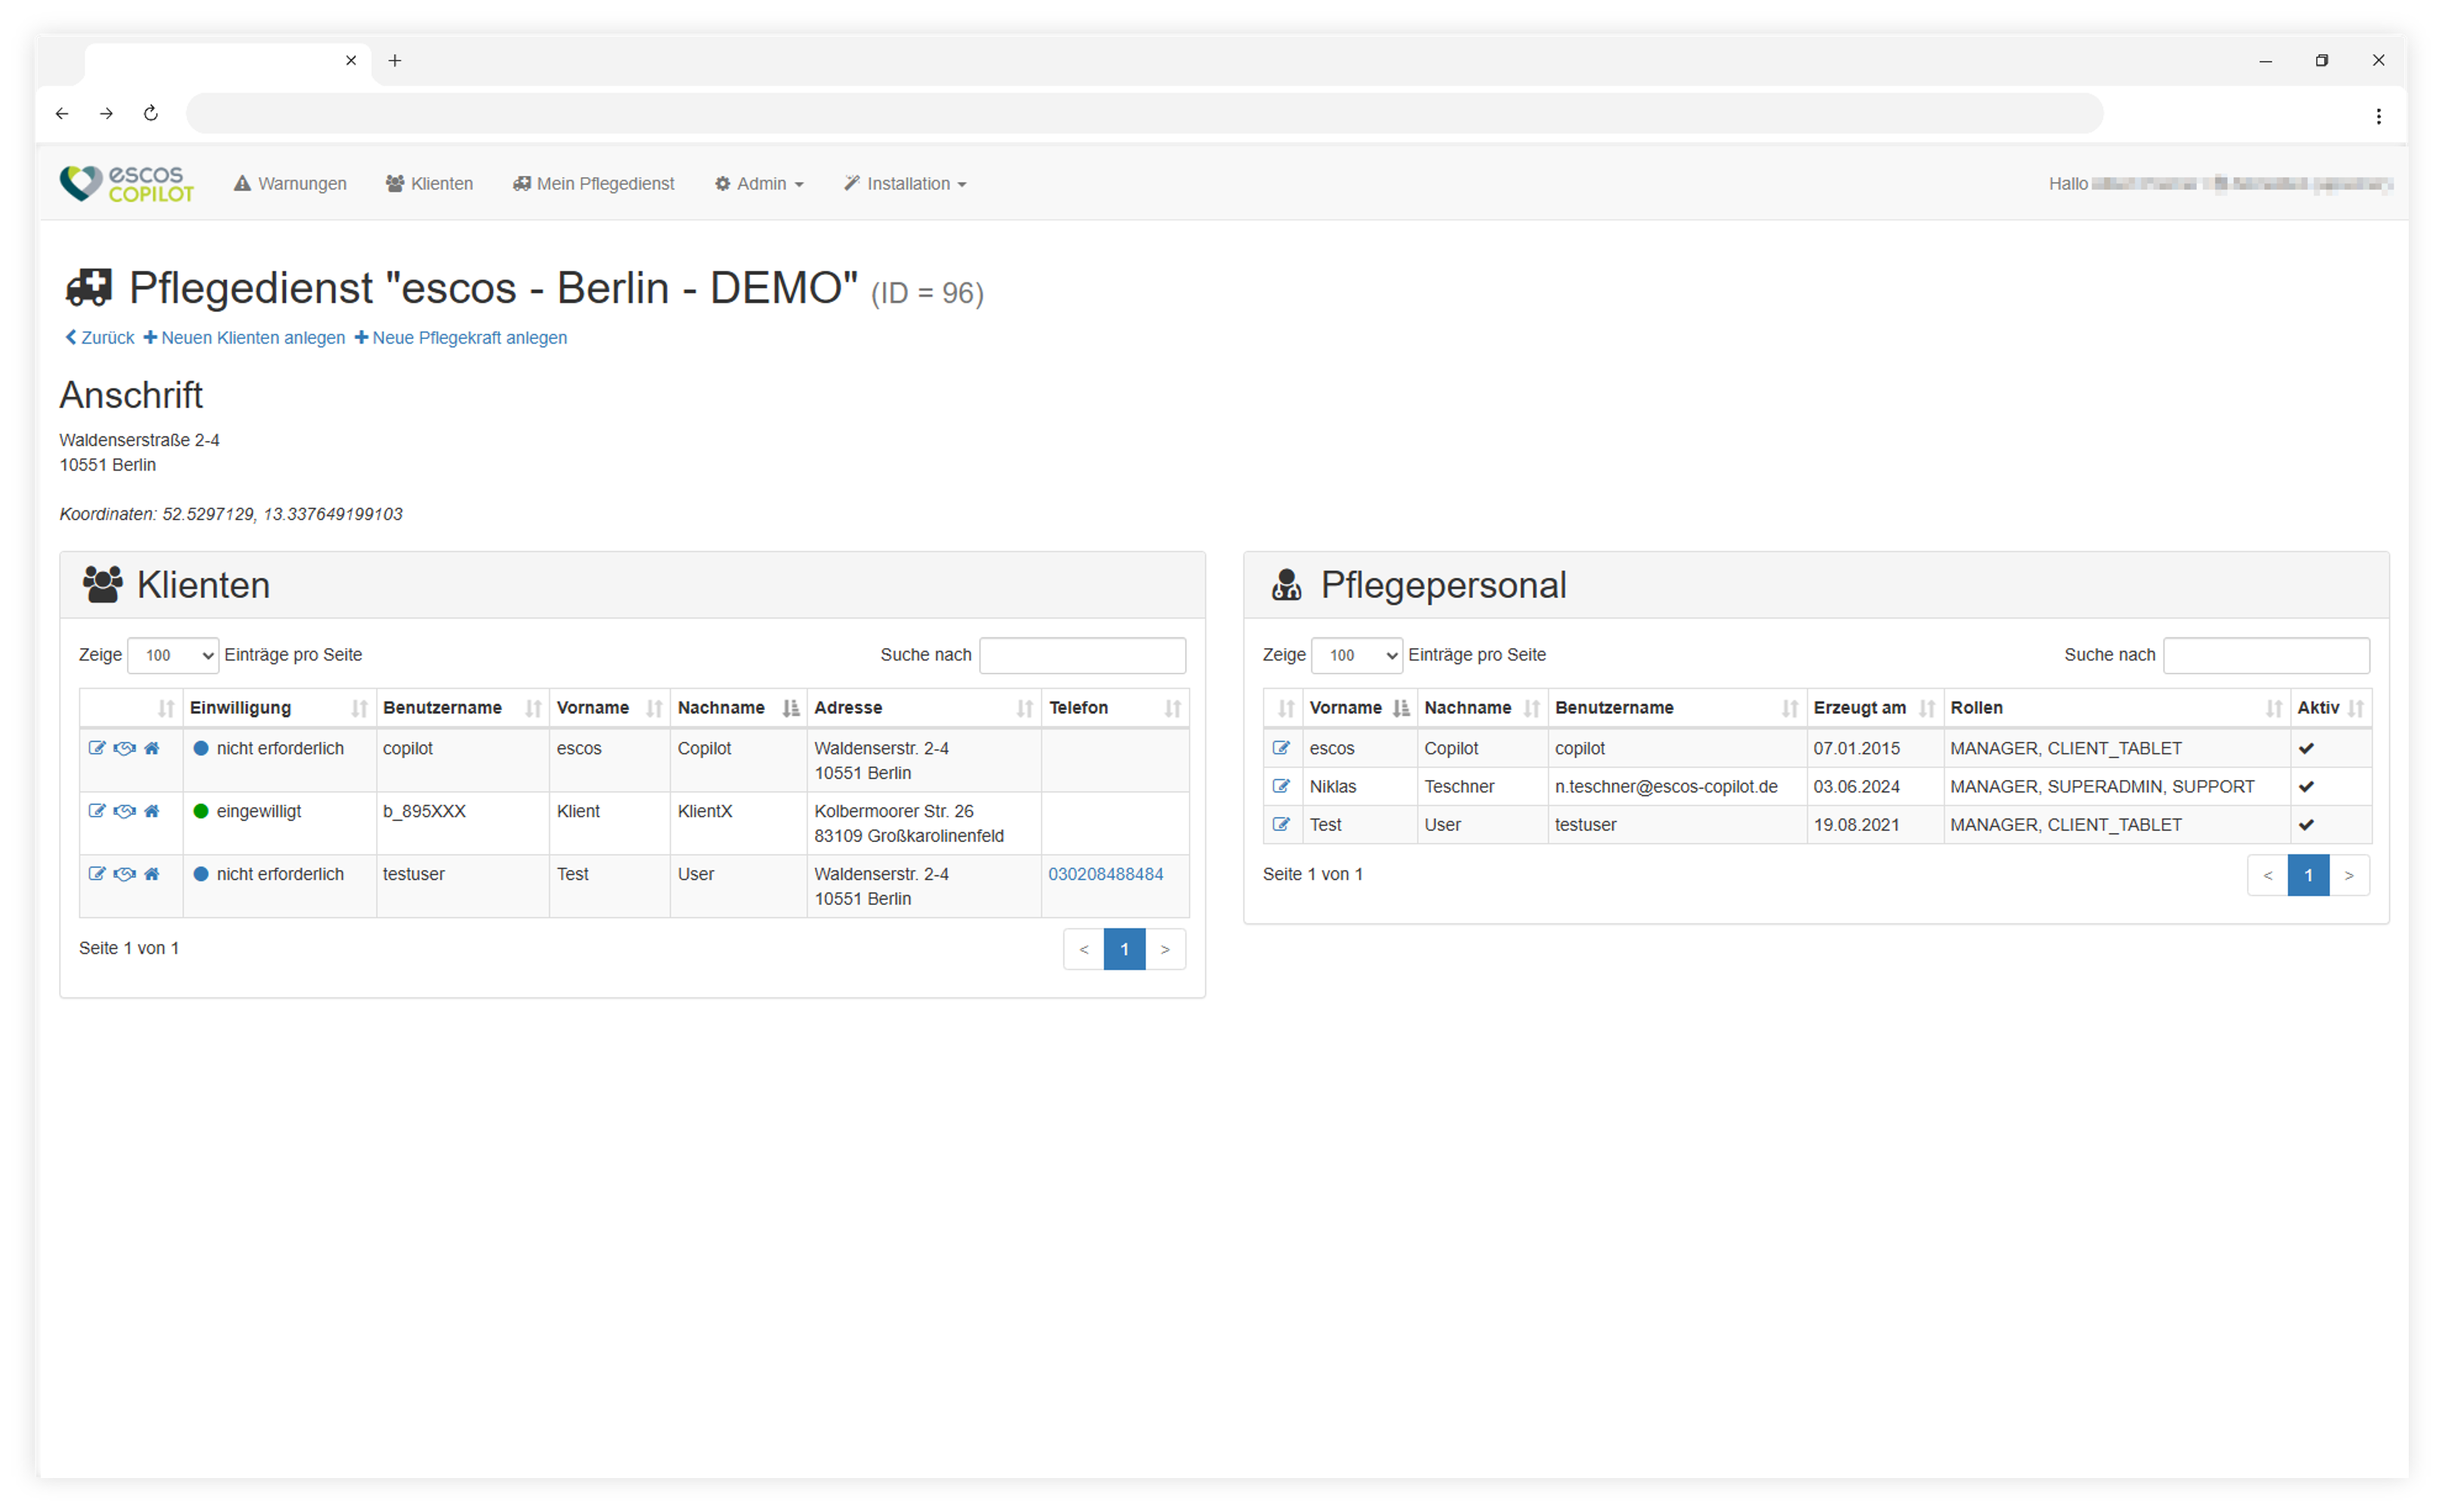Image resolution: width=2442 pixels, height=1512 pixels.
Task: Reload the page in the browser
Action: point(151,113)
